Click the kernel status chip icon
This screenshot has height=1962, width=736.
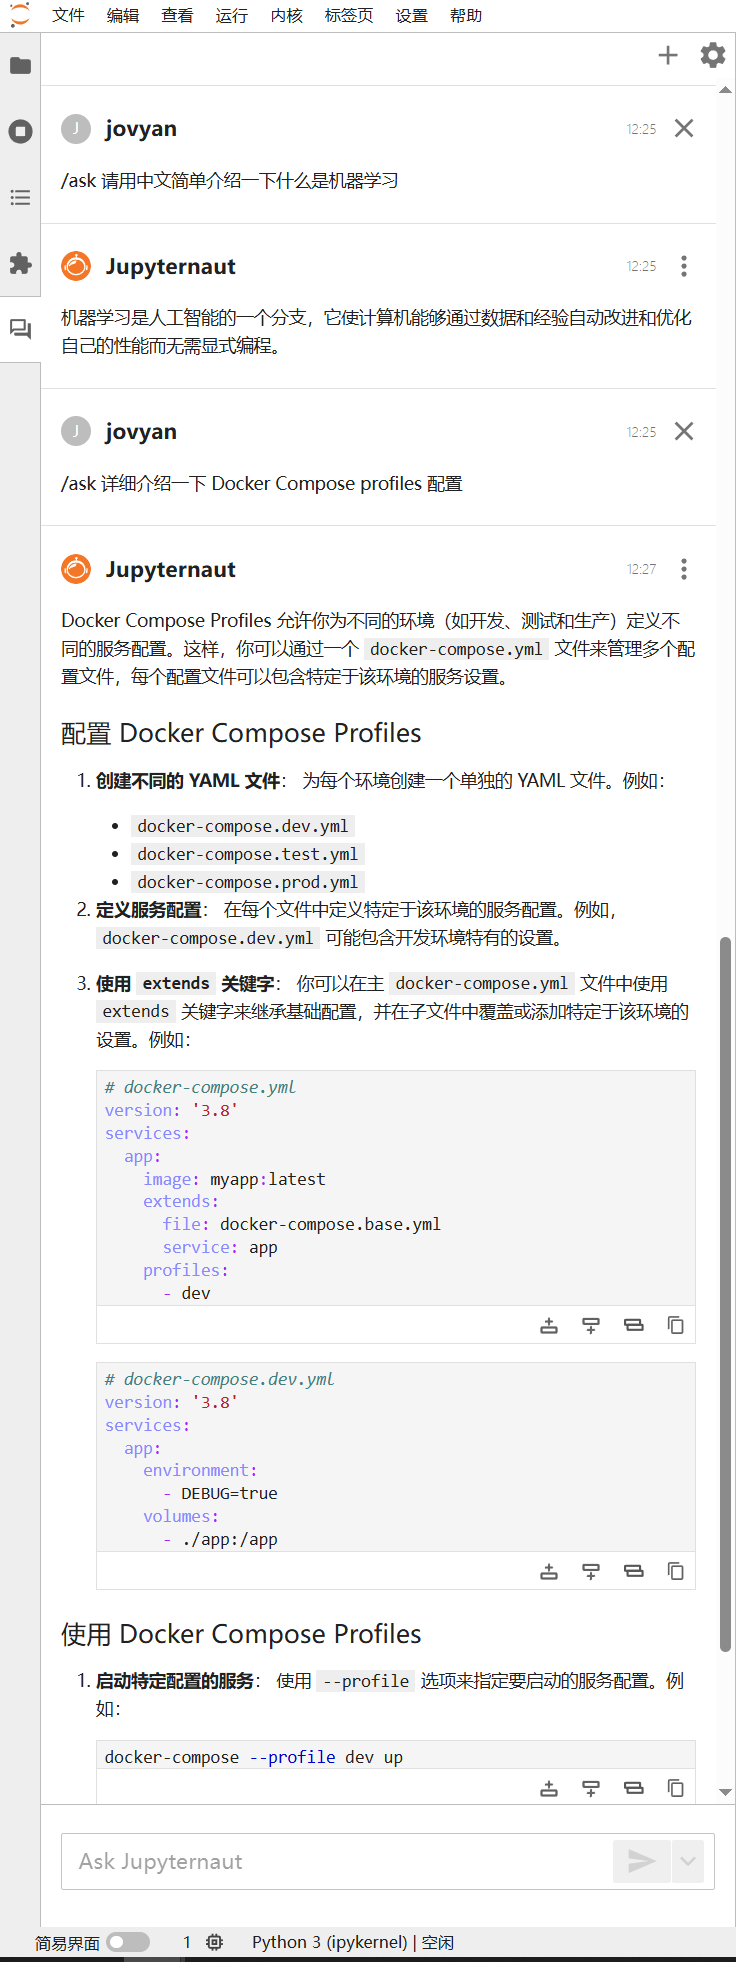pyautogui.click(x=214, y=1942)
